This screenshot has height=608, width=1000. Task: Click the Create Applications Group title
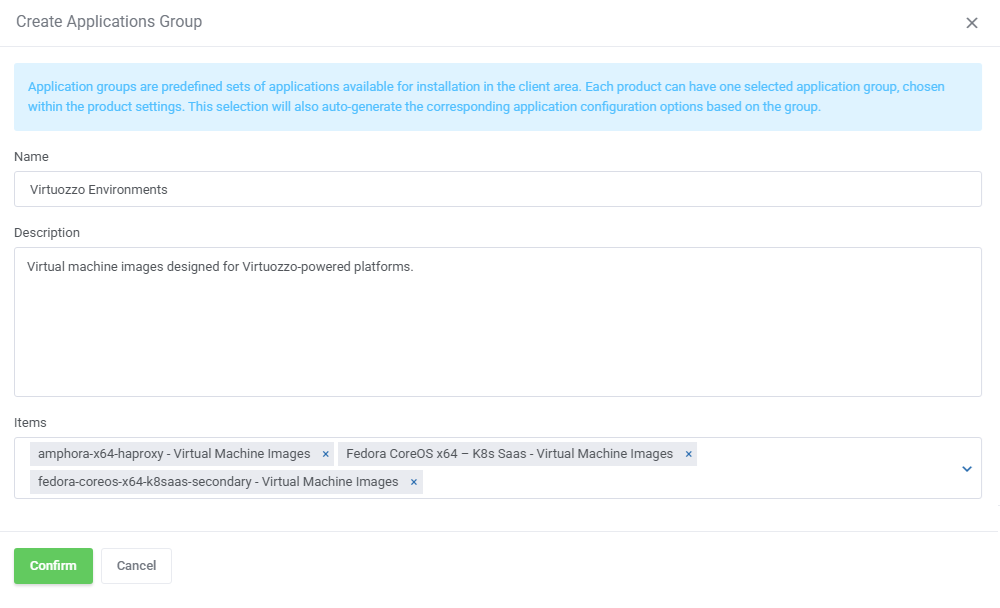click(x=109, y=22)
